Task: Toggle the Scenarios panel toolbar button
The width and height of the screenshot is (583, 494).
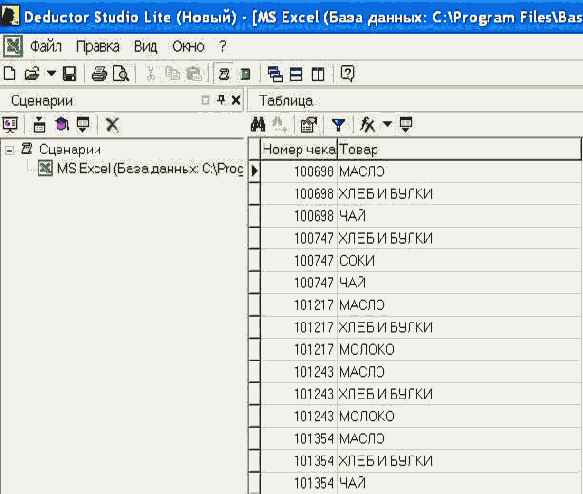Action: 223,74
